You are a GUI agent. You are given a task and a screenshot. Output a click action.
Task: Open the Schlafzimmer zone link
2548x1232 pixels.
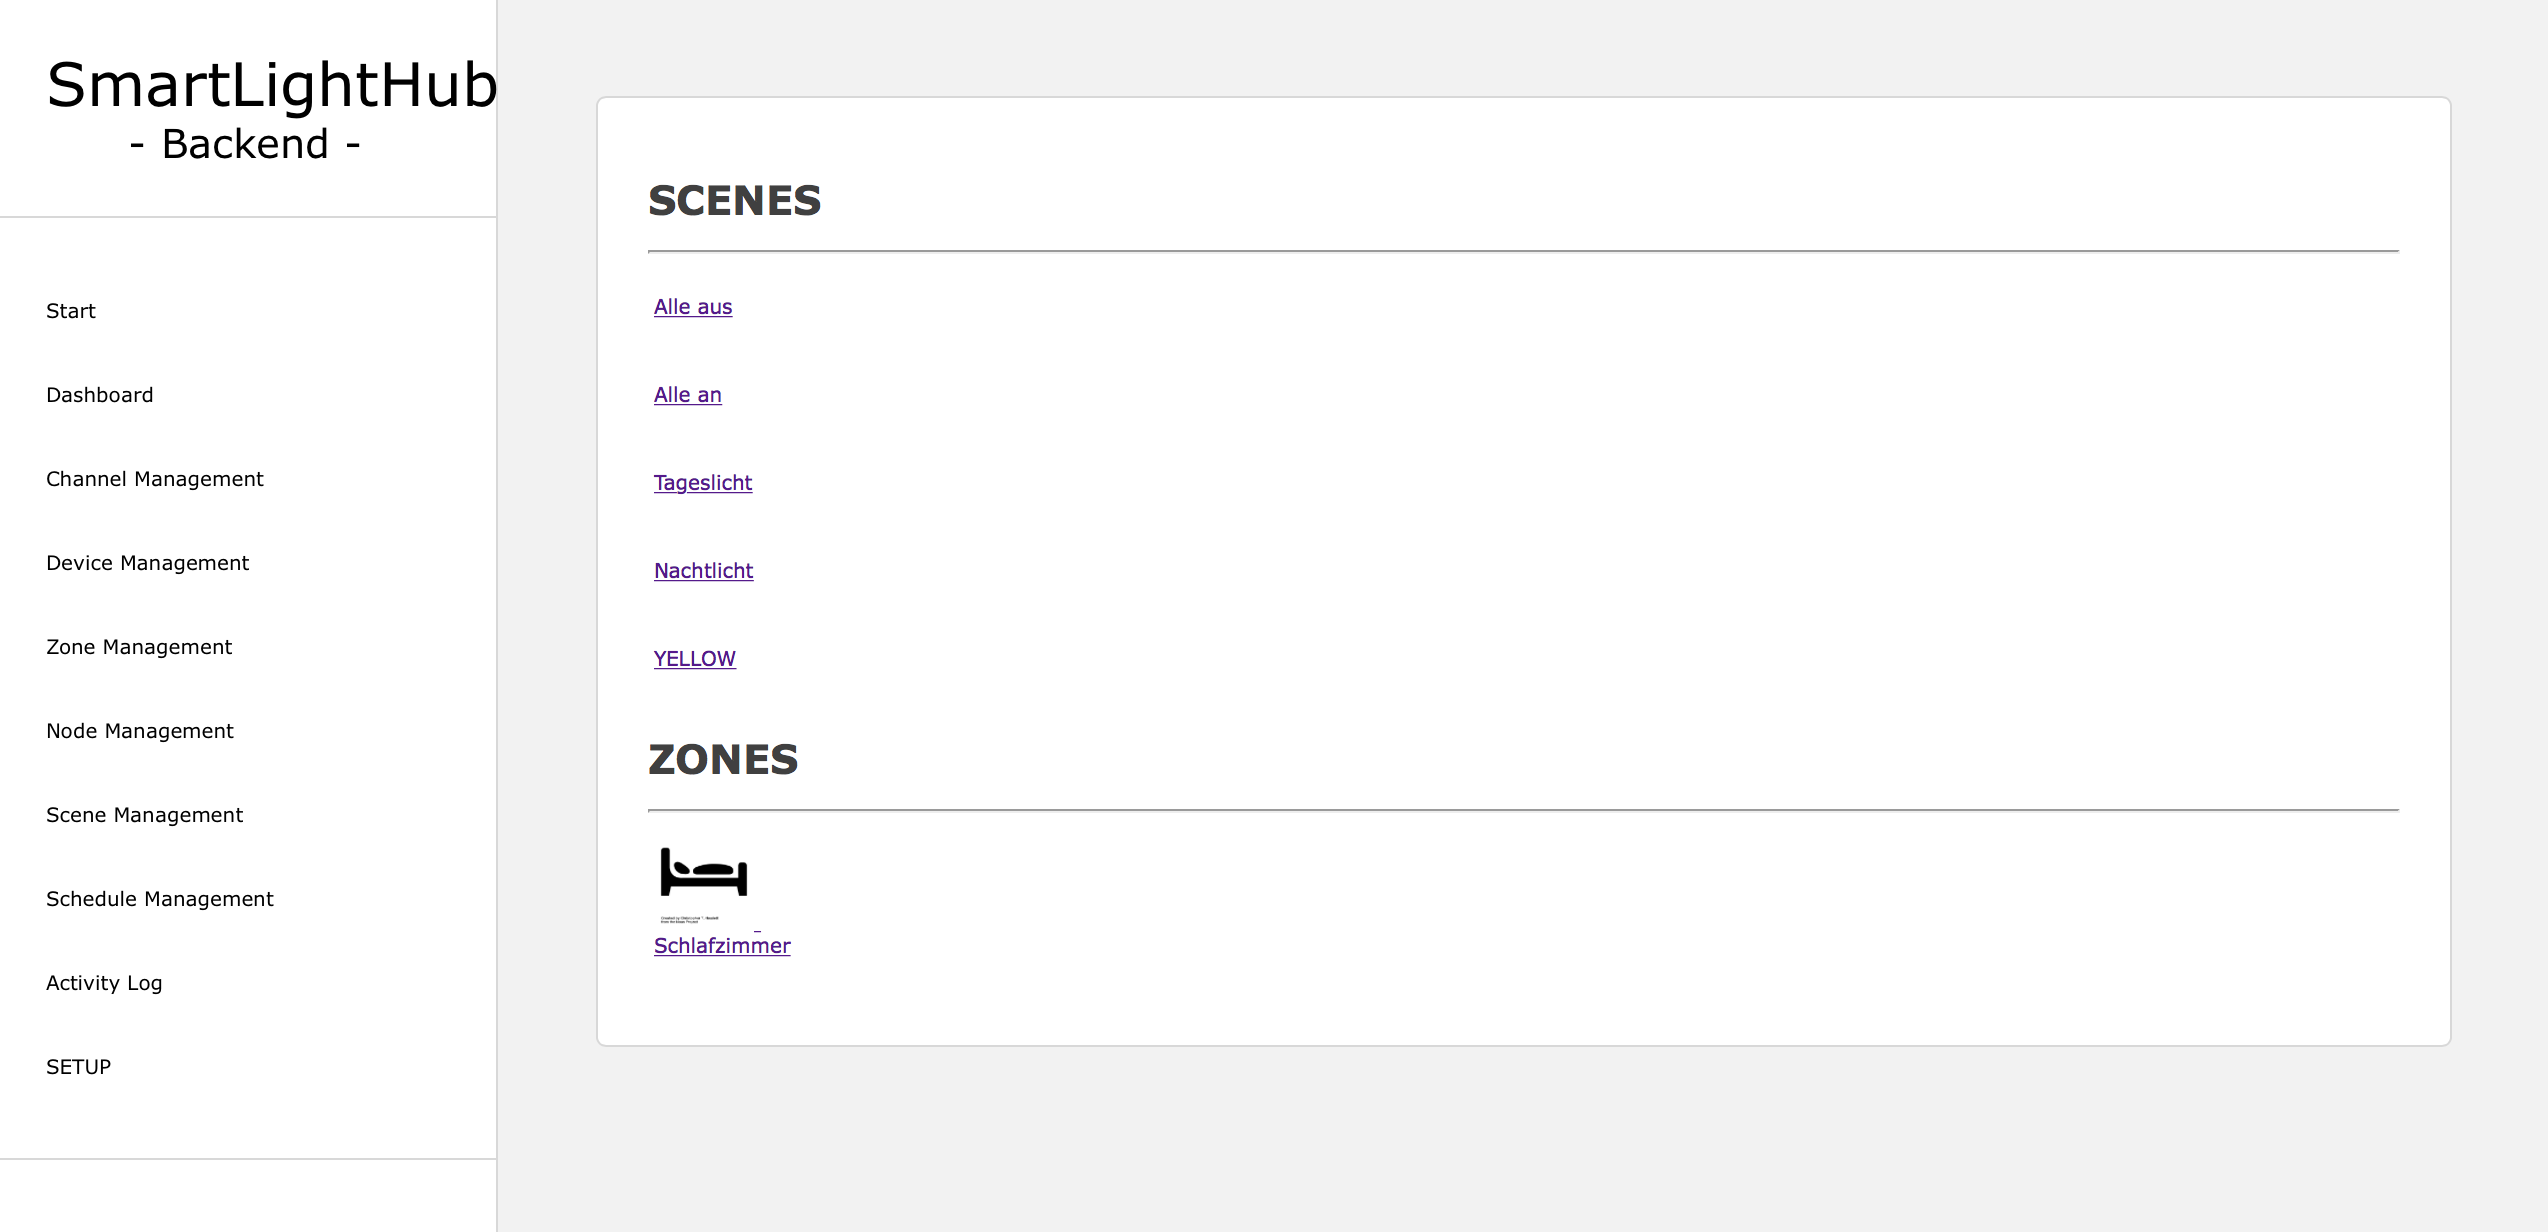[722, 946]
